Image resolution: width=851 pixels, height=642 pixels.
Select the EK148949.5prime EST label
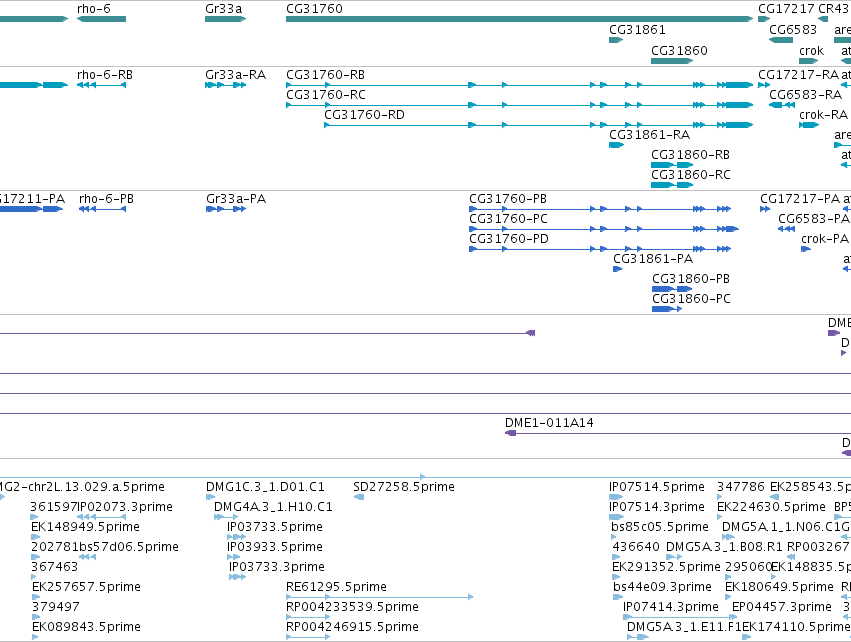pyautogui.click(x=86, y=527)
